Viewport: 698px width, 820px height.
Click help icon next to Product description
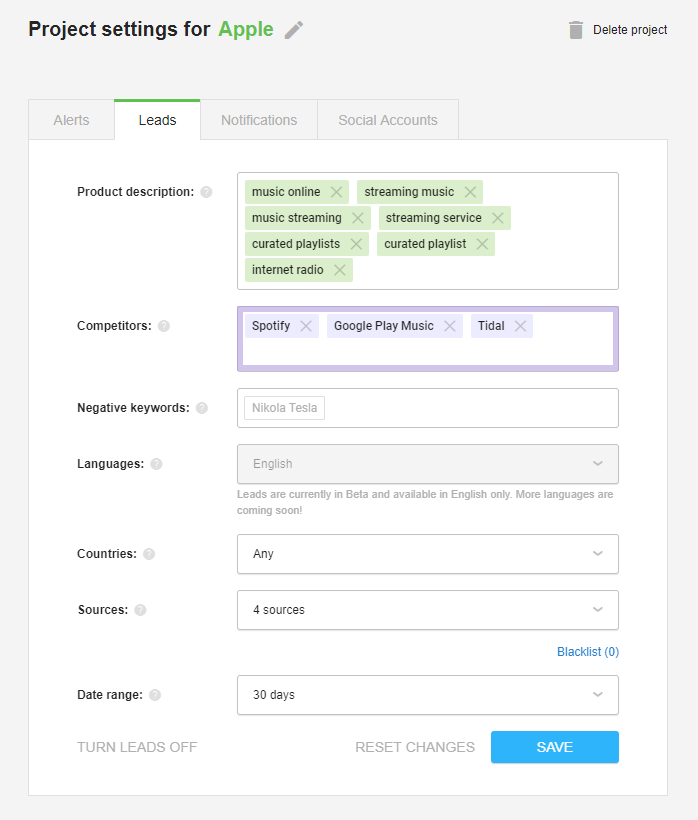207,192
